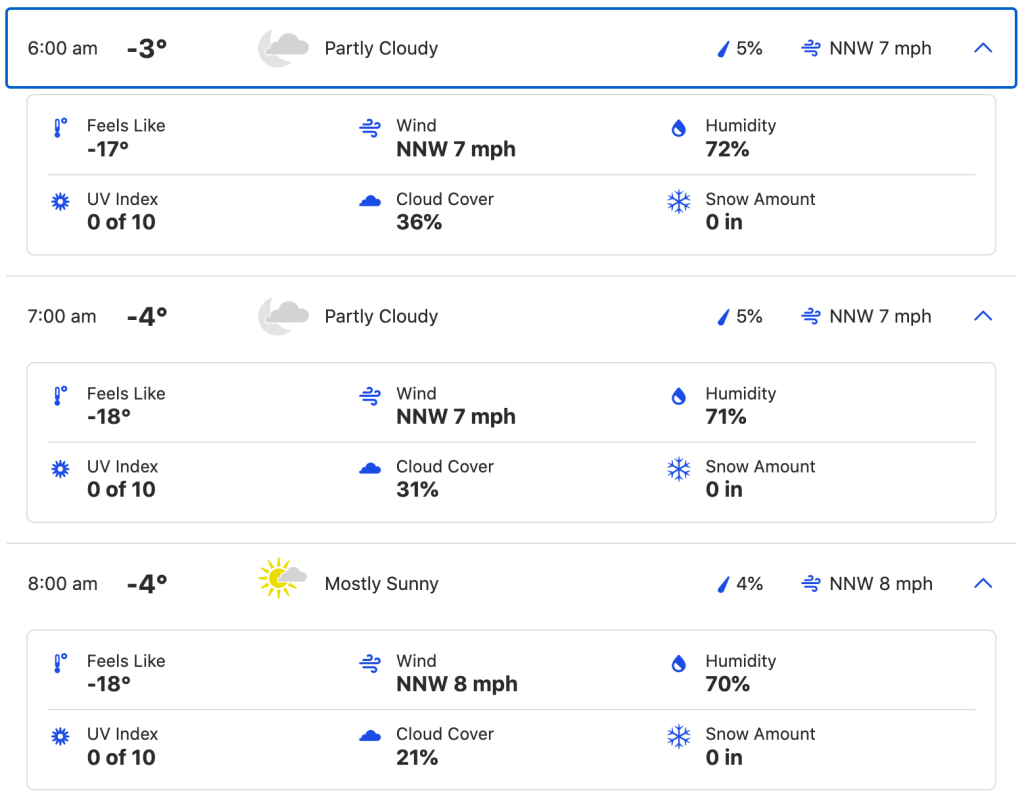
Task: Click the Mostly Sunny condition text
Action: click(x=381, y=584)
